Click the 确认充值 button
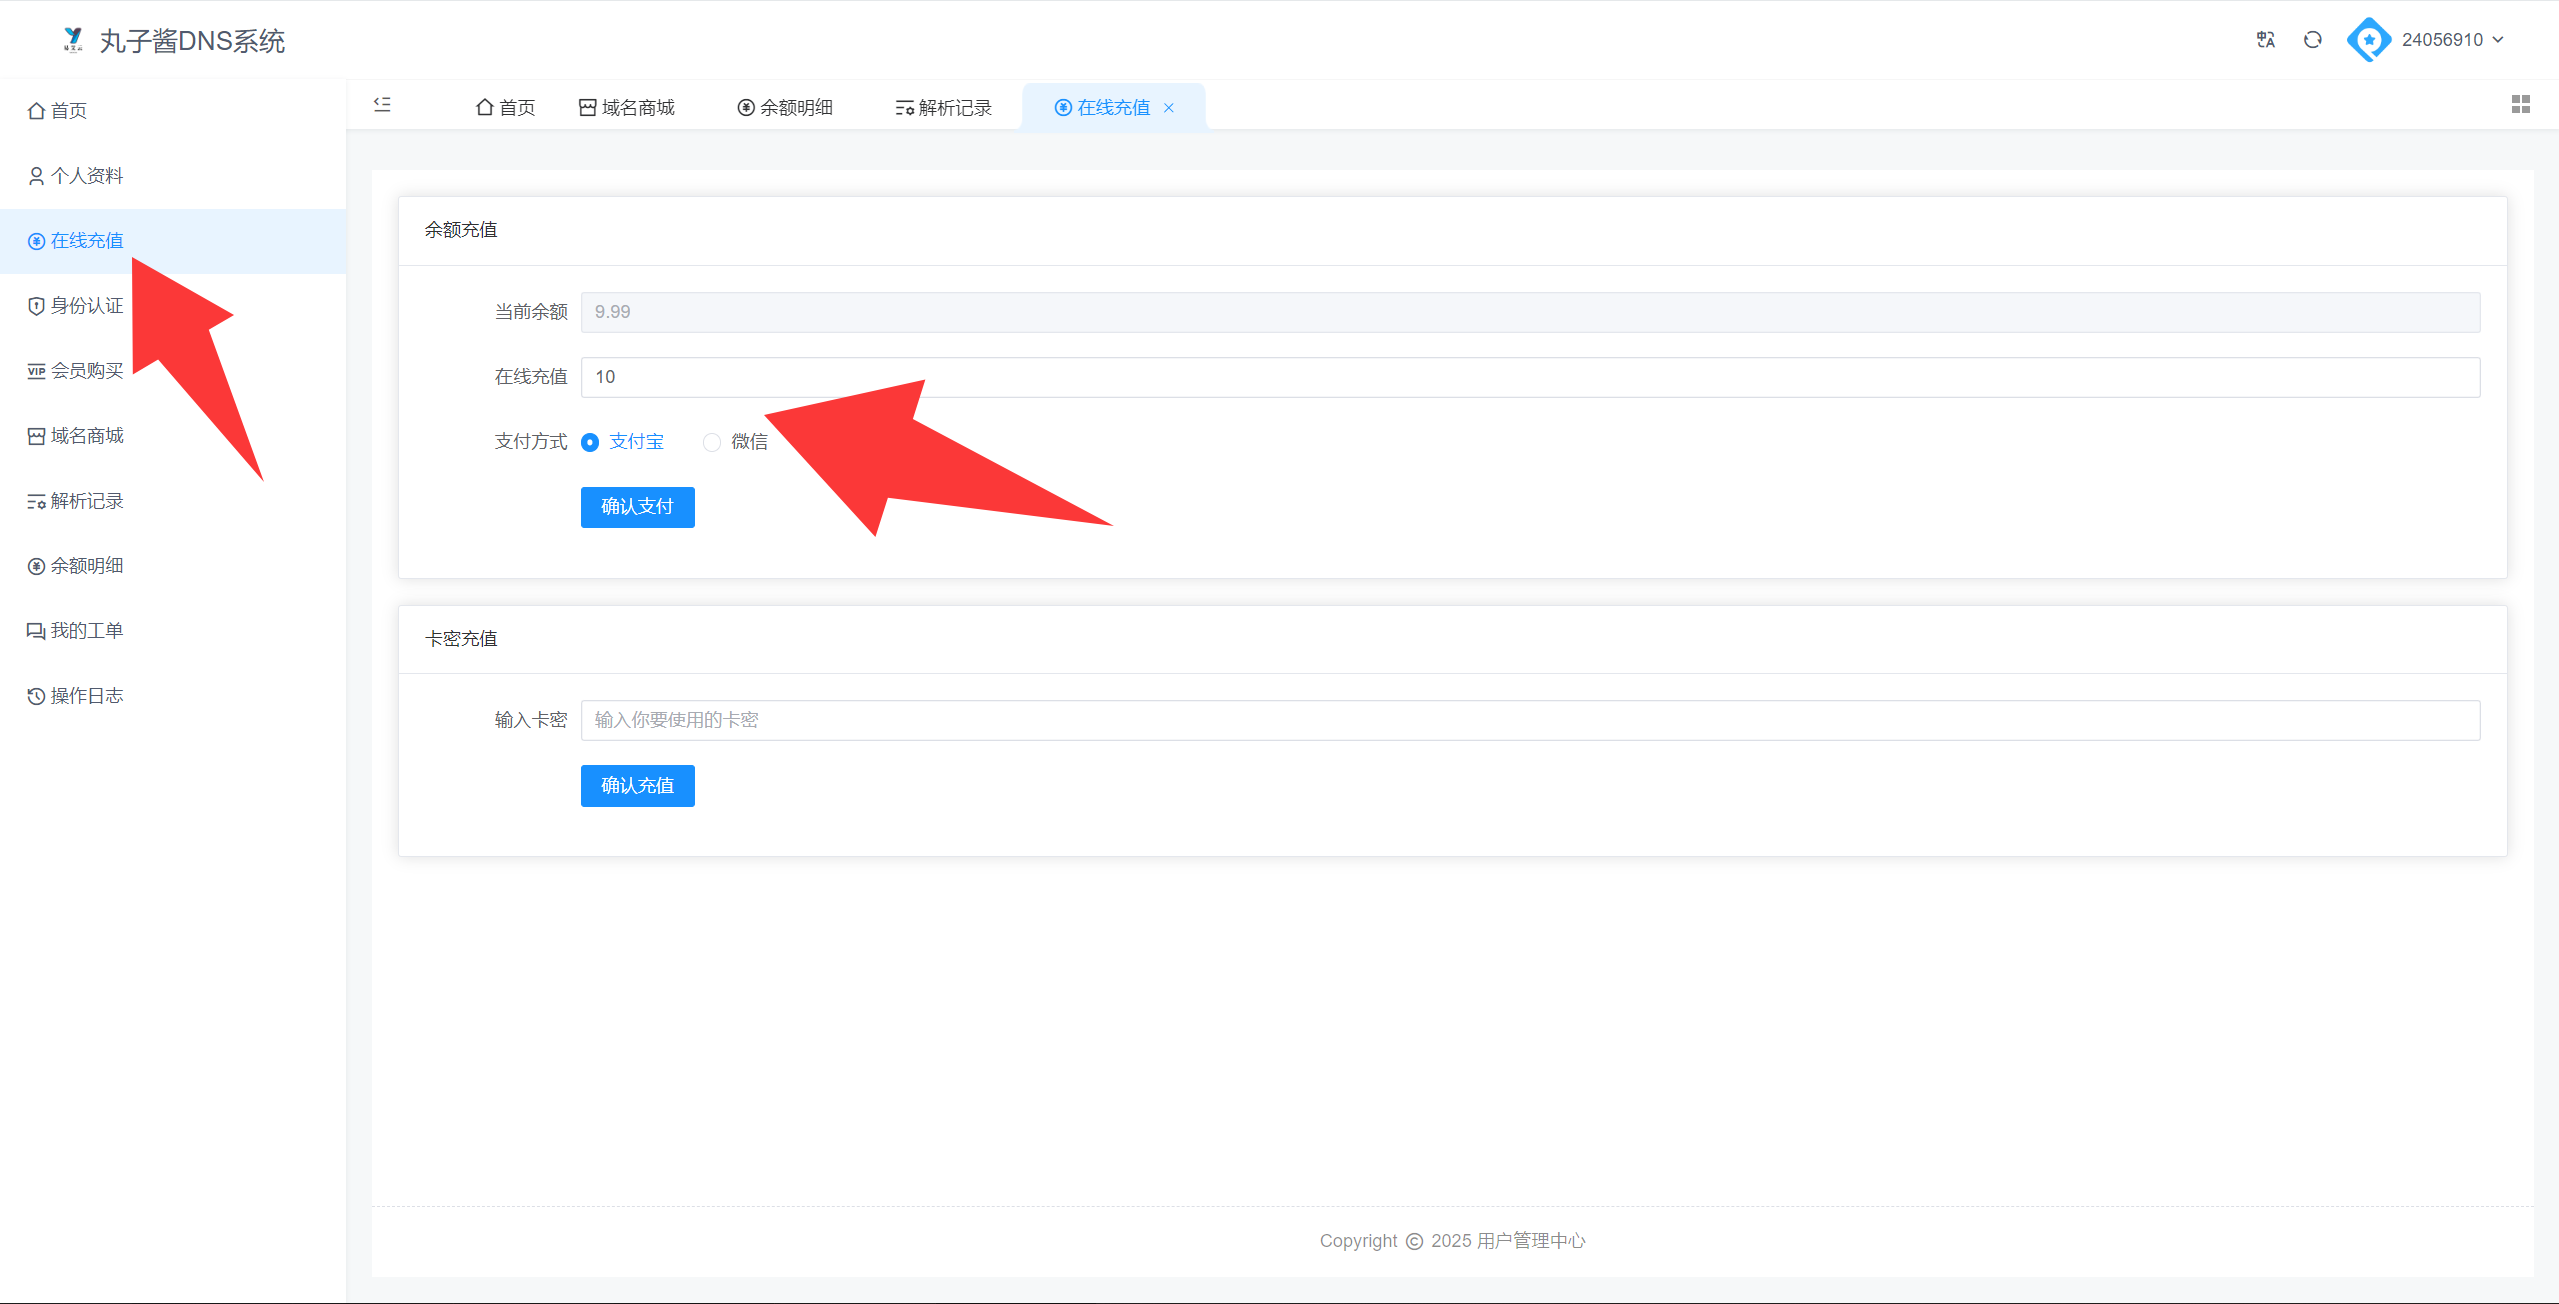The height and width of the screenshot is (1304, 2559). click(637, 786)
